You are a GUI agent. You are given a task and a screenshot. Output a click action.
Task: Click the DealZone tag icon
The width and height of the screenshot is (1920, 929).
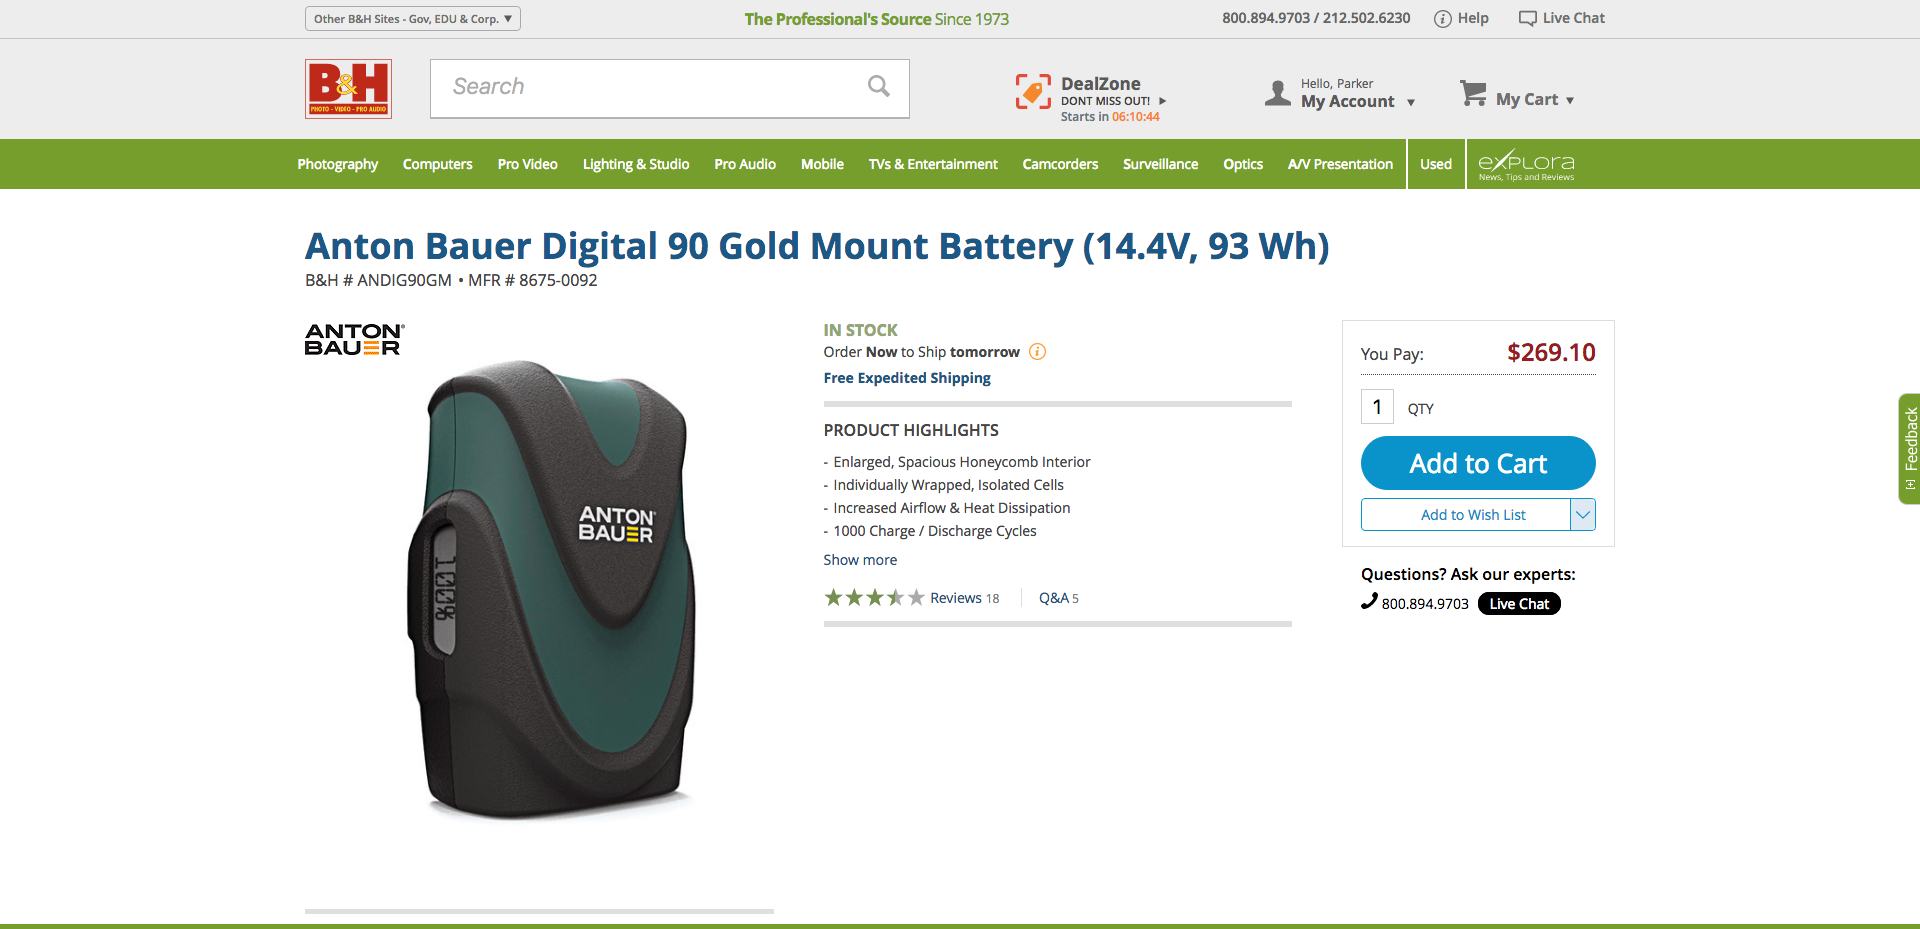1033,91
